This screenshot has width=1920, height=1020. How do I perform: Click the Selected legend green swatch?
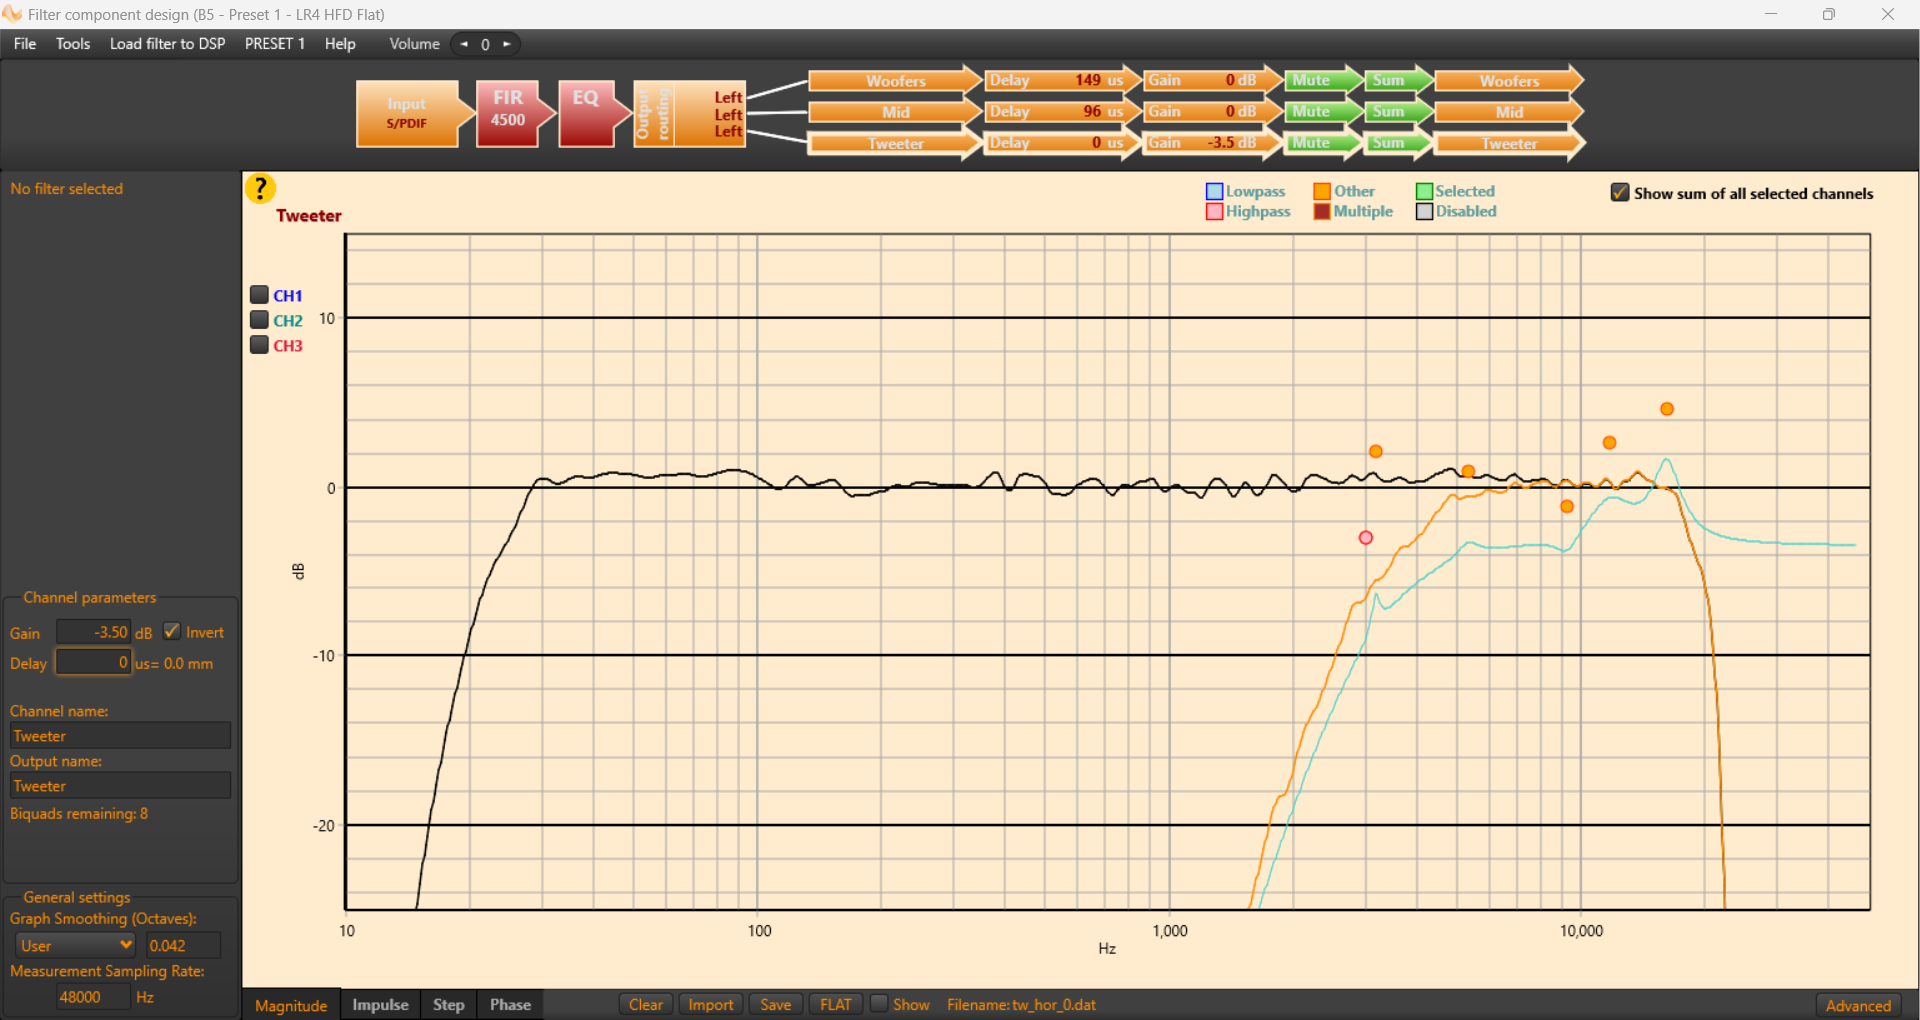tap(1424, 191)
